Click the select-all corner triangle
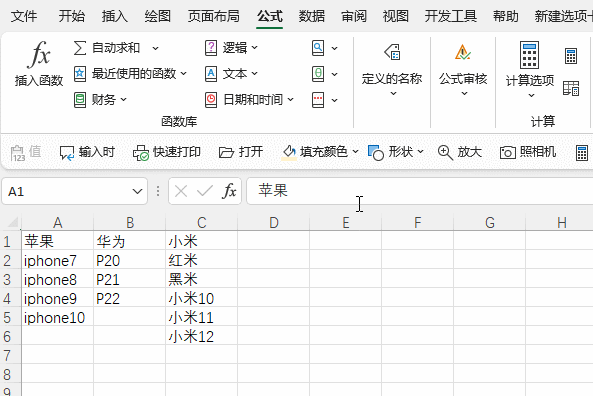 click(x=12, y=222)
